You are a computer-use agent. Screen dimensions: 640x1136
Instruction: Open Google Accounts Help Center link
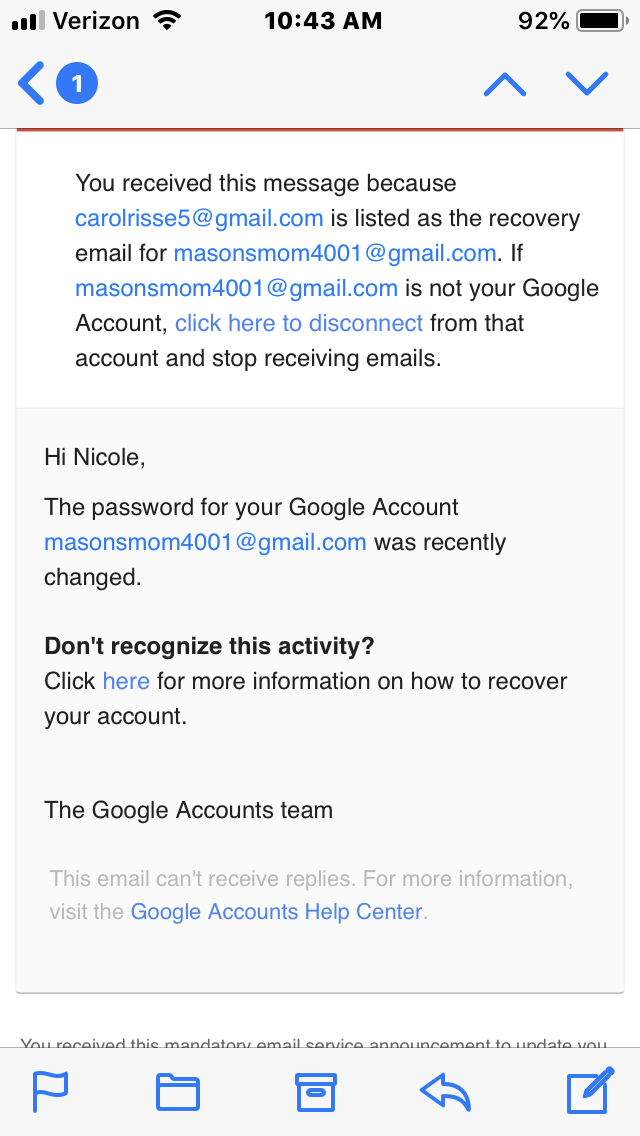click(x=277, y=911)
